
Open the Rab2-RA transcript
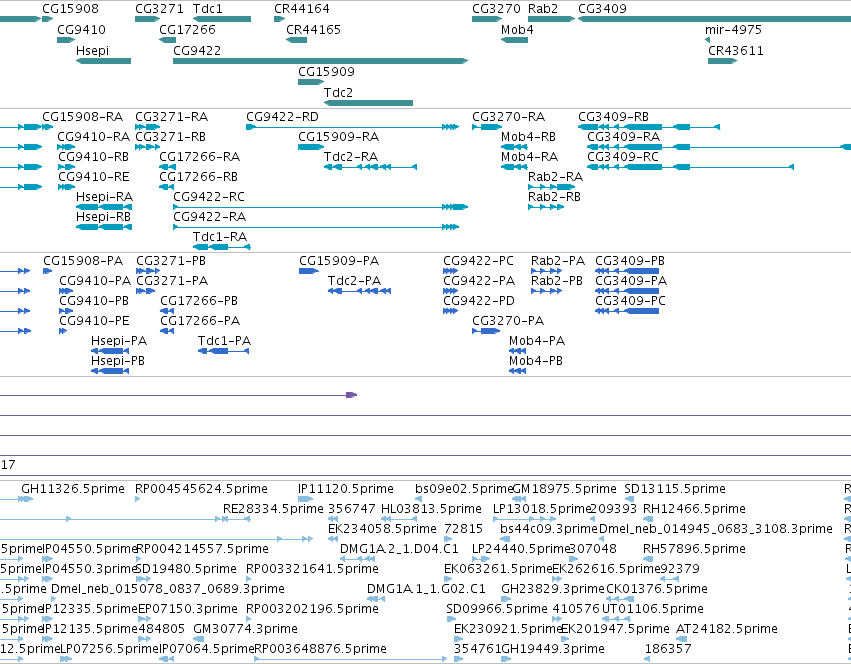[551, 187]
